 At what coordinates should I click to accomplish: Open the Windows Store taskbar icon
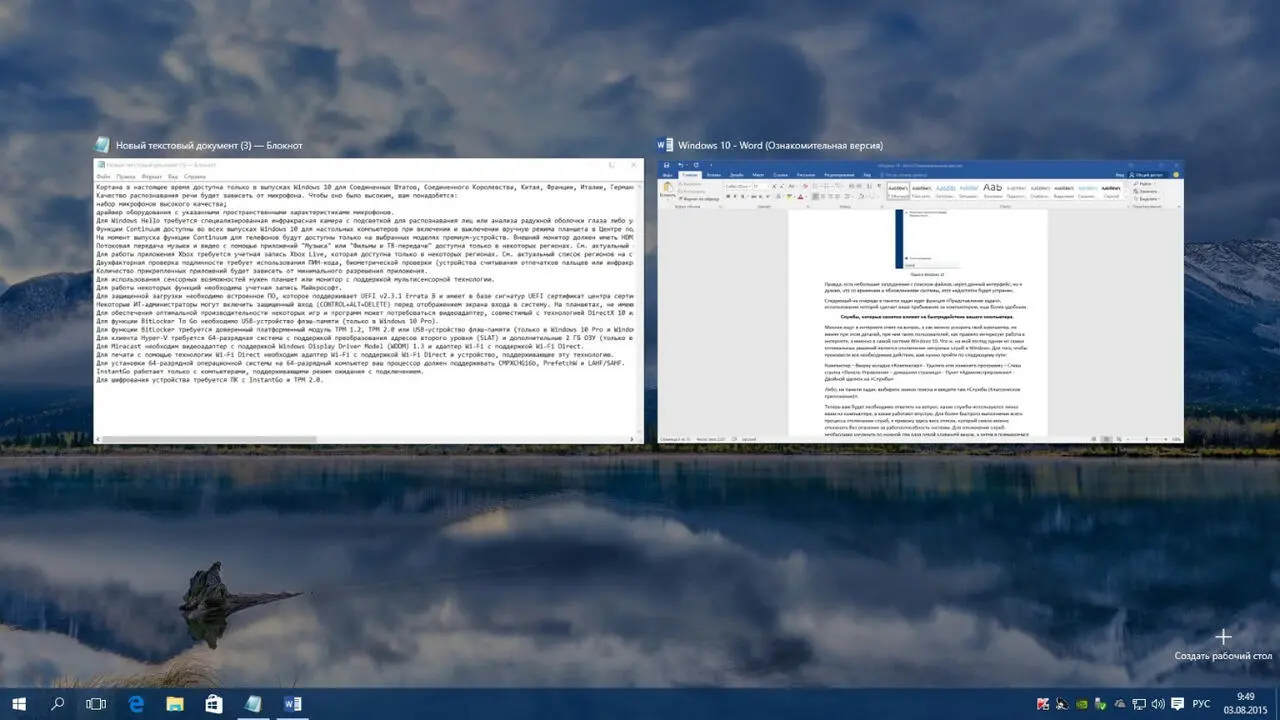point(213,704)
